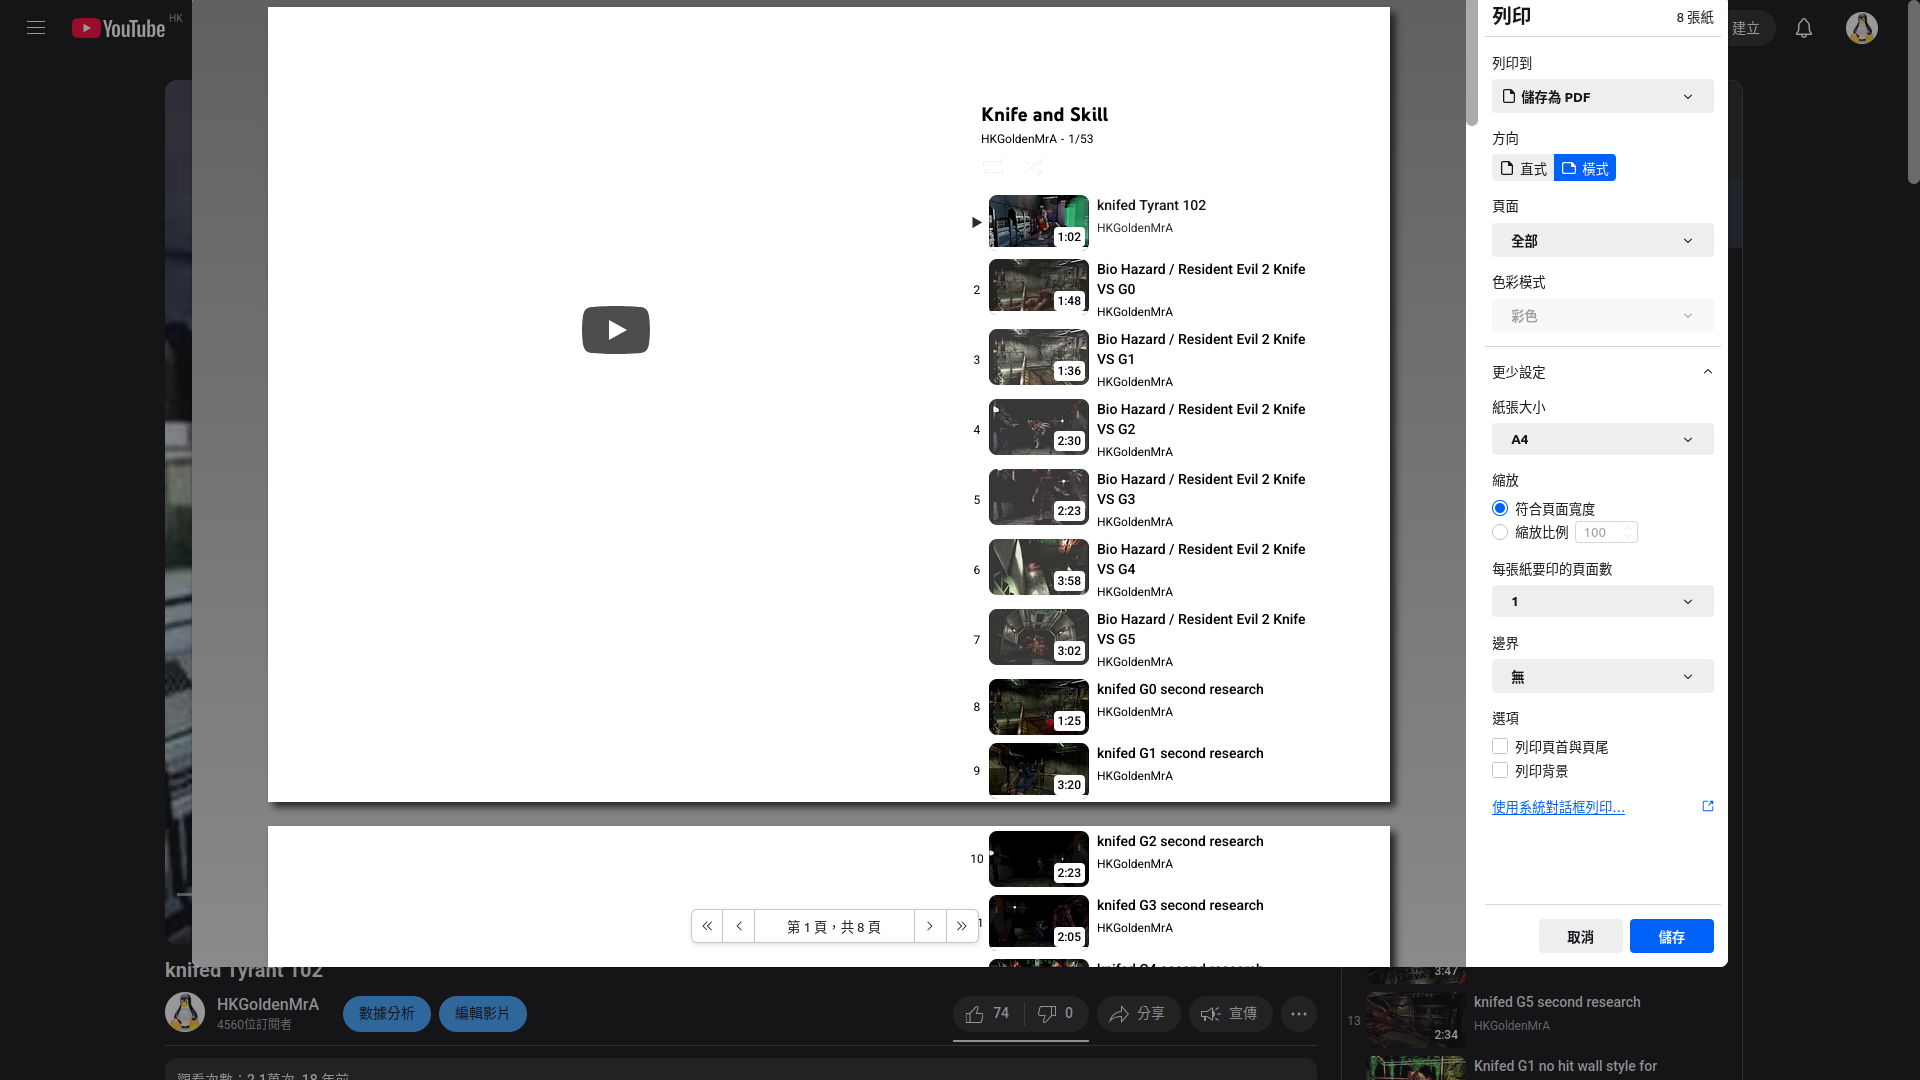Screen dimensions: 1920x1080
Task: Enable 列印背景 checkbox
Action: [1500, 770]
